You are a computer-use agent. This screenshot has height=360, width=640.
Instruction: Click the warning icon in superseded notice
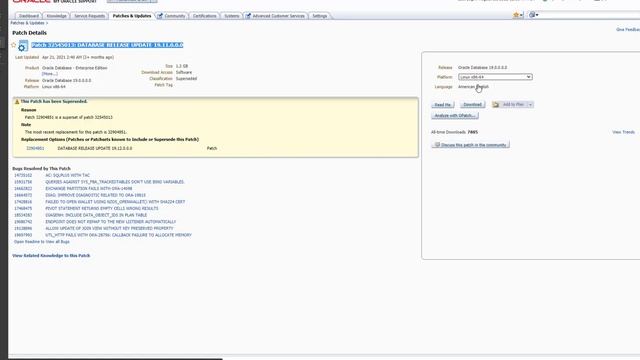coord(17,101)
